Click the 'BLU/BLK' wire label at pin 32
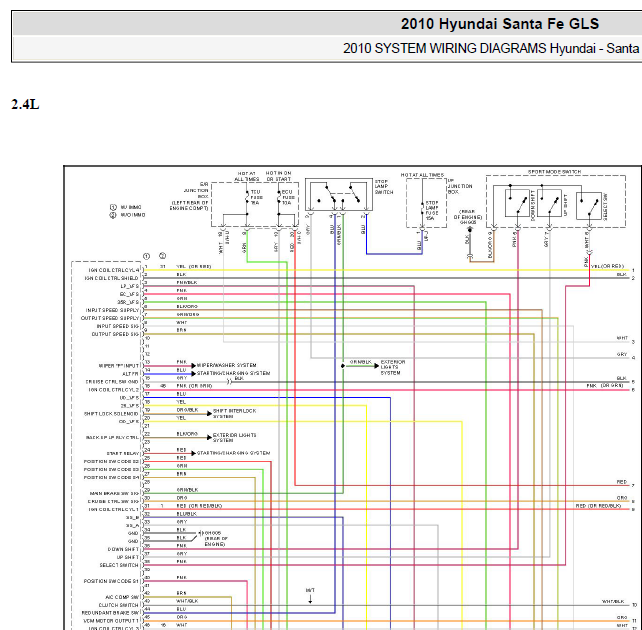 click(x=186, y=514)
